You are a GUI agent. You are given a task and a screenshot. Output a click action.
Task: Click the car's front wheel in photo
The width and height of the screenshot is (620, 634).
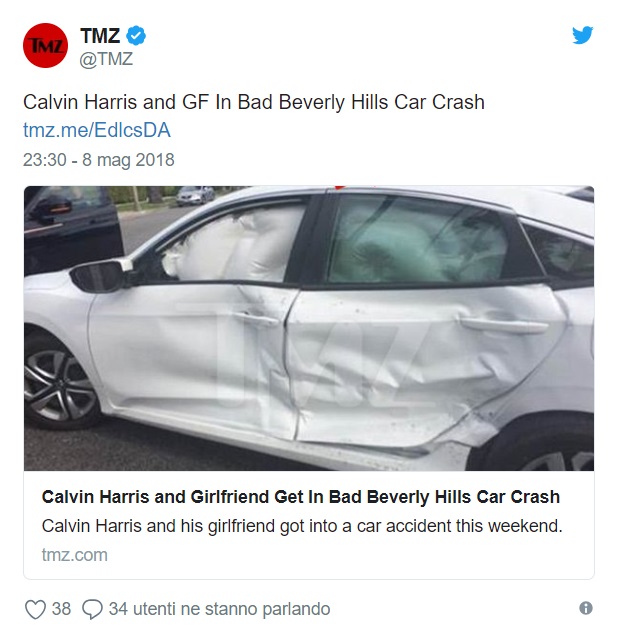[61, 384]
